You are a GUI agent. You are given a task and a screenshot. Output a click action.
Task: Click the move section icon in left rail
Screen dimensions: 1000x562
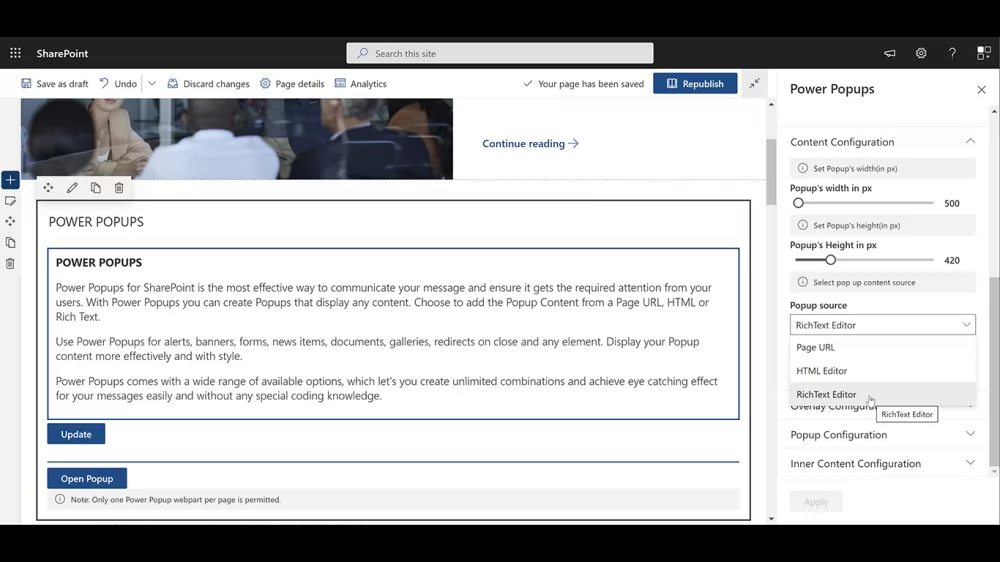(x=10, y=221)
